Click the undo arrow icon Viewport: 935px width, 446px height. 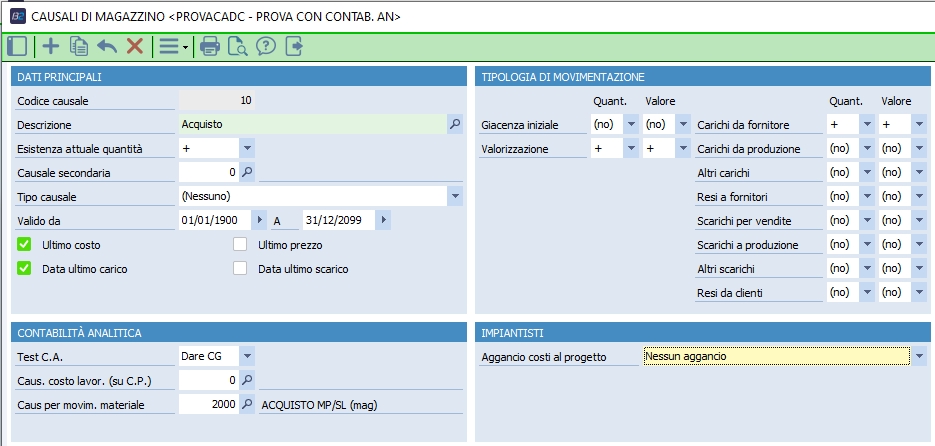(x=107, y=46)
